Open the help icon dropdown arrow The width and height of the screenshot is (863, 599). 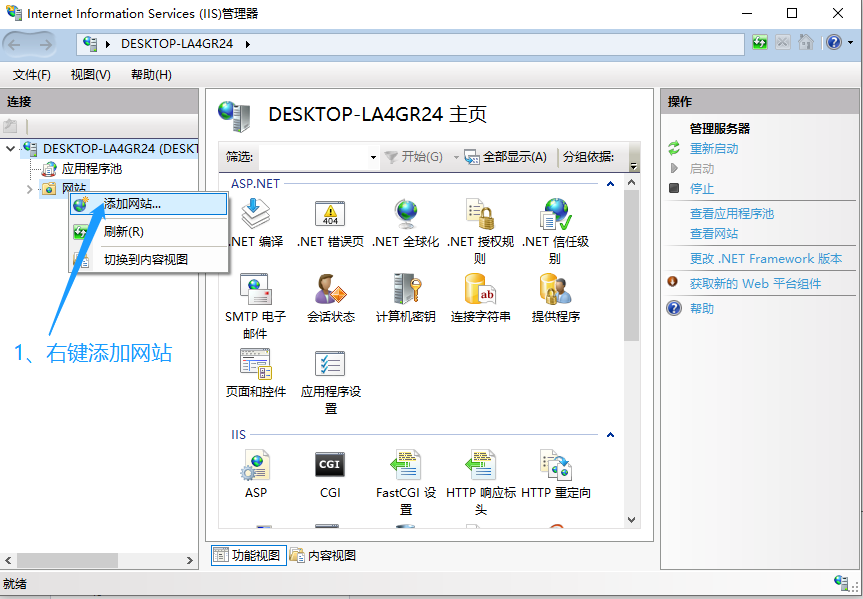(850, 43)
